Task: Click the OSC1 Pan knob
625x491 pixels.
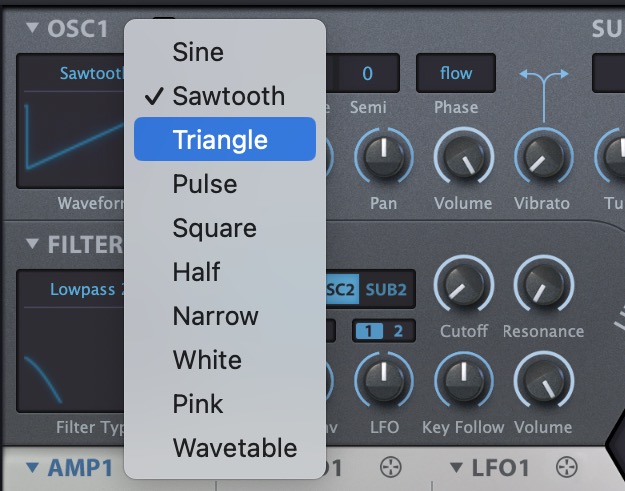Action: click(384, 159)
